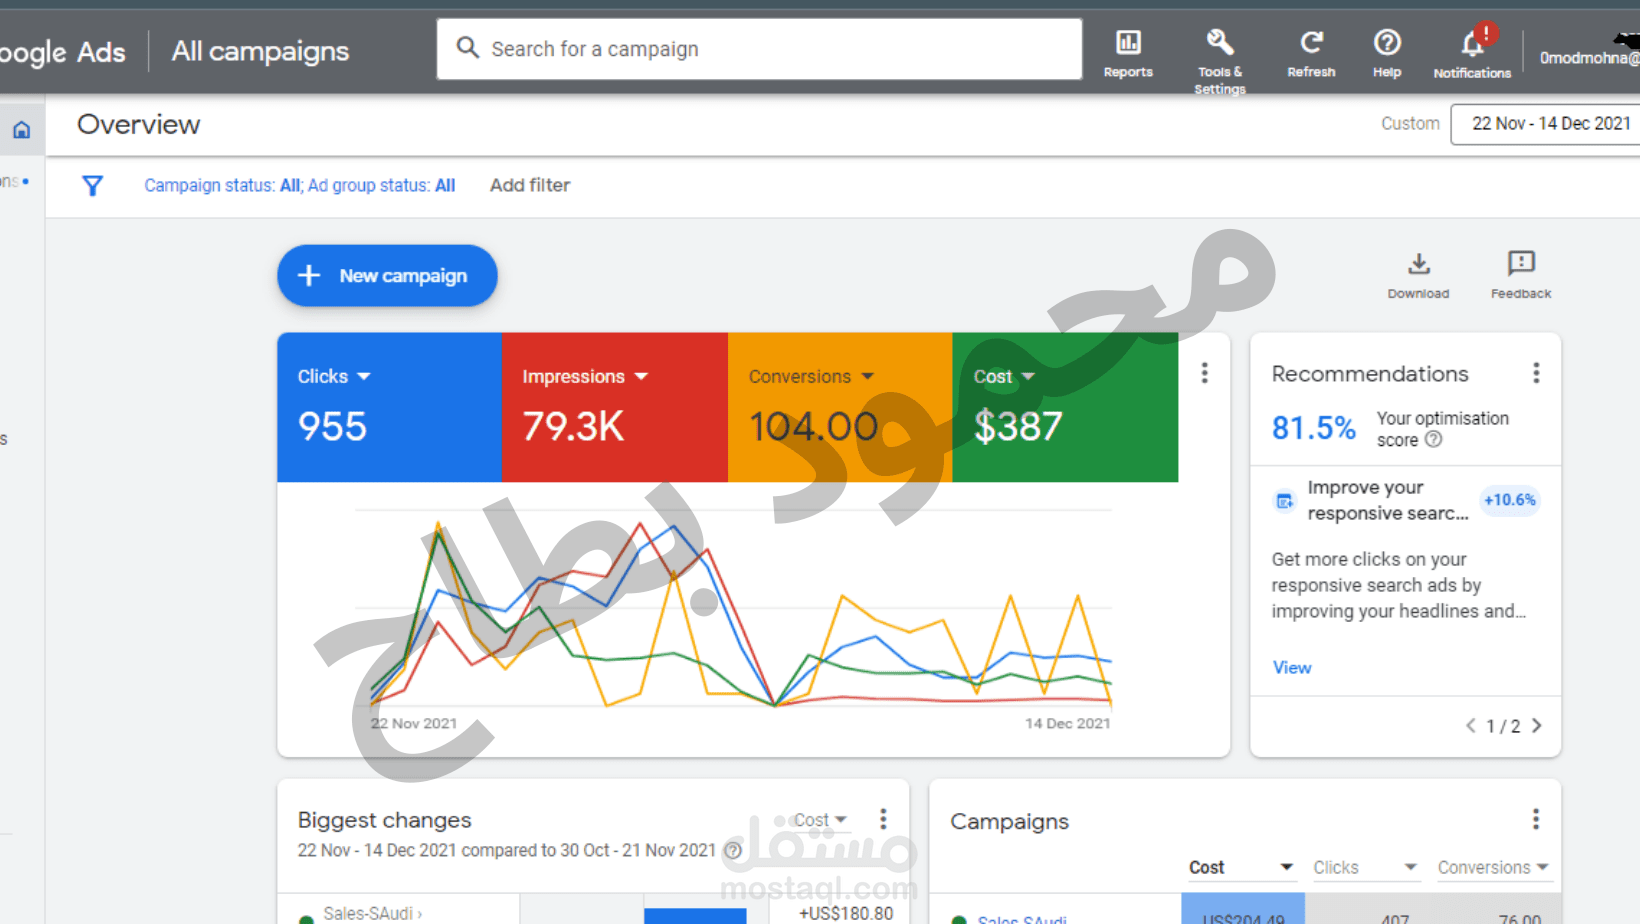Viewport: 1640px width, 924px height.
Task: Open Notifications bell icon
Action: (x=1473, y=44)
